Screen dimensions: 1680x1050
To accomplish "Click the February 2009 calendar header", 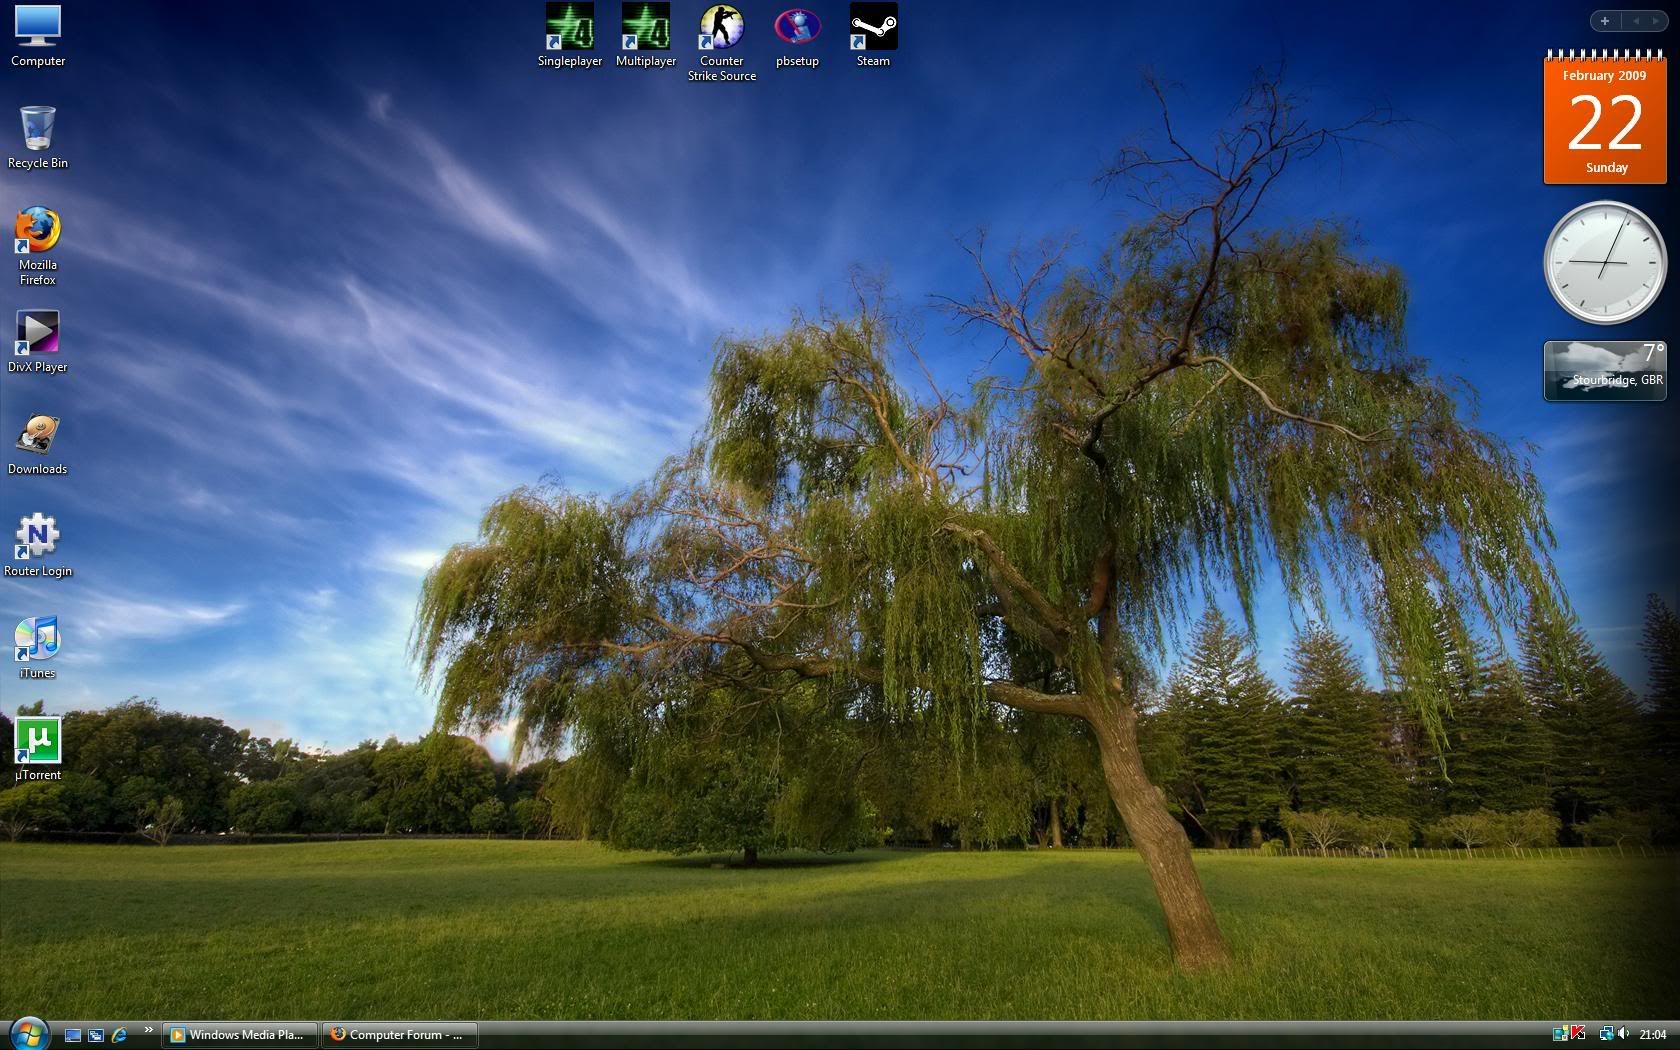I will 1605,76.
